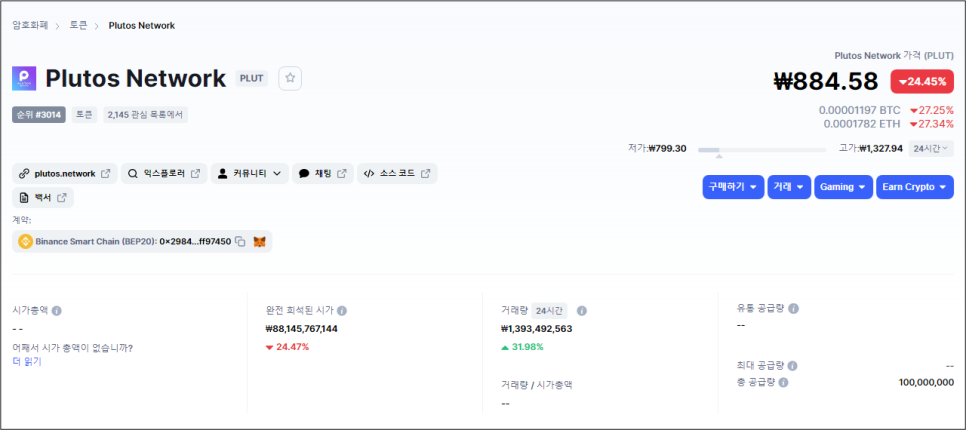Expand the 구매하기 dropdown button
Image resolution: width=966 pixels, height=430 pixels.
coord(733,187)
